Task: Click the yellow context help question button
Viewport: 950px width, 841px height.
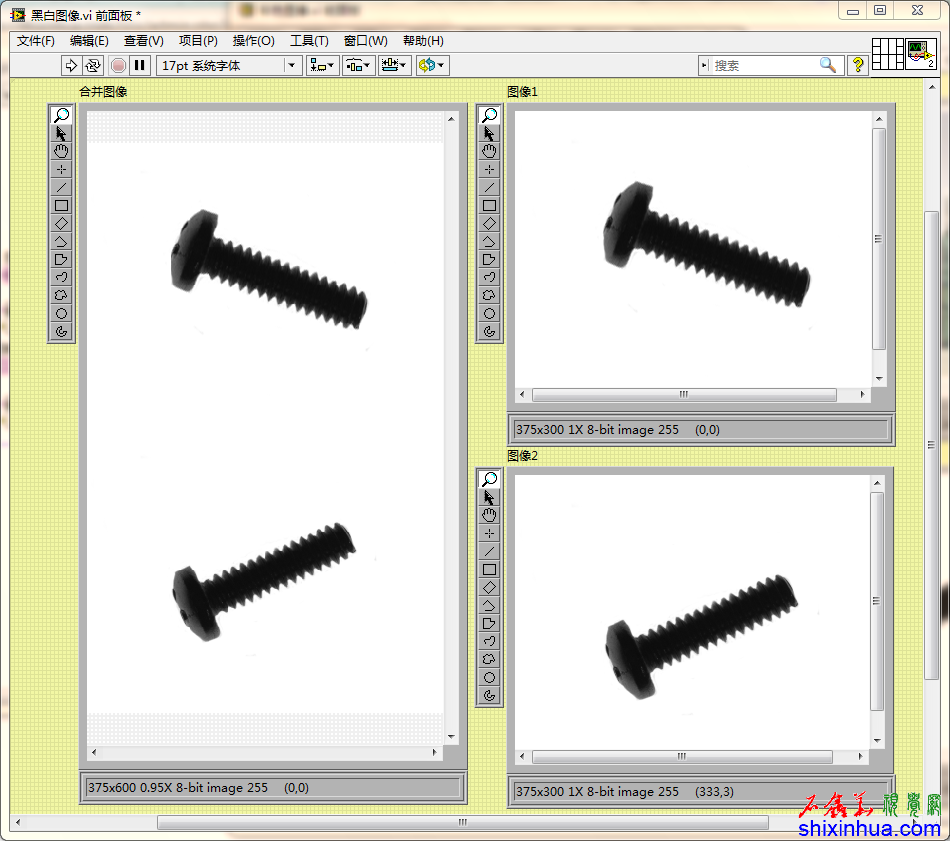Action: [x=857, y=65]
